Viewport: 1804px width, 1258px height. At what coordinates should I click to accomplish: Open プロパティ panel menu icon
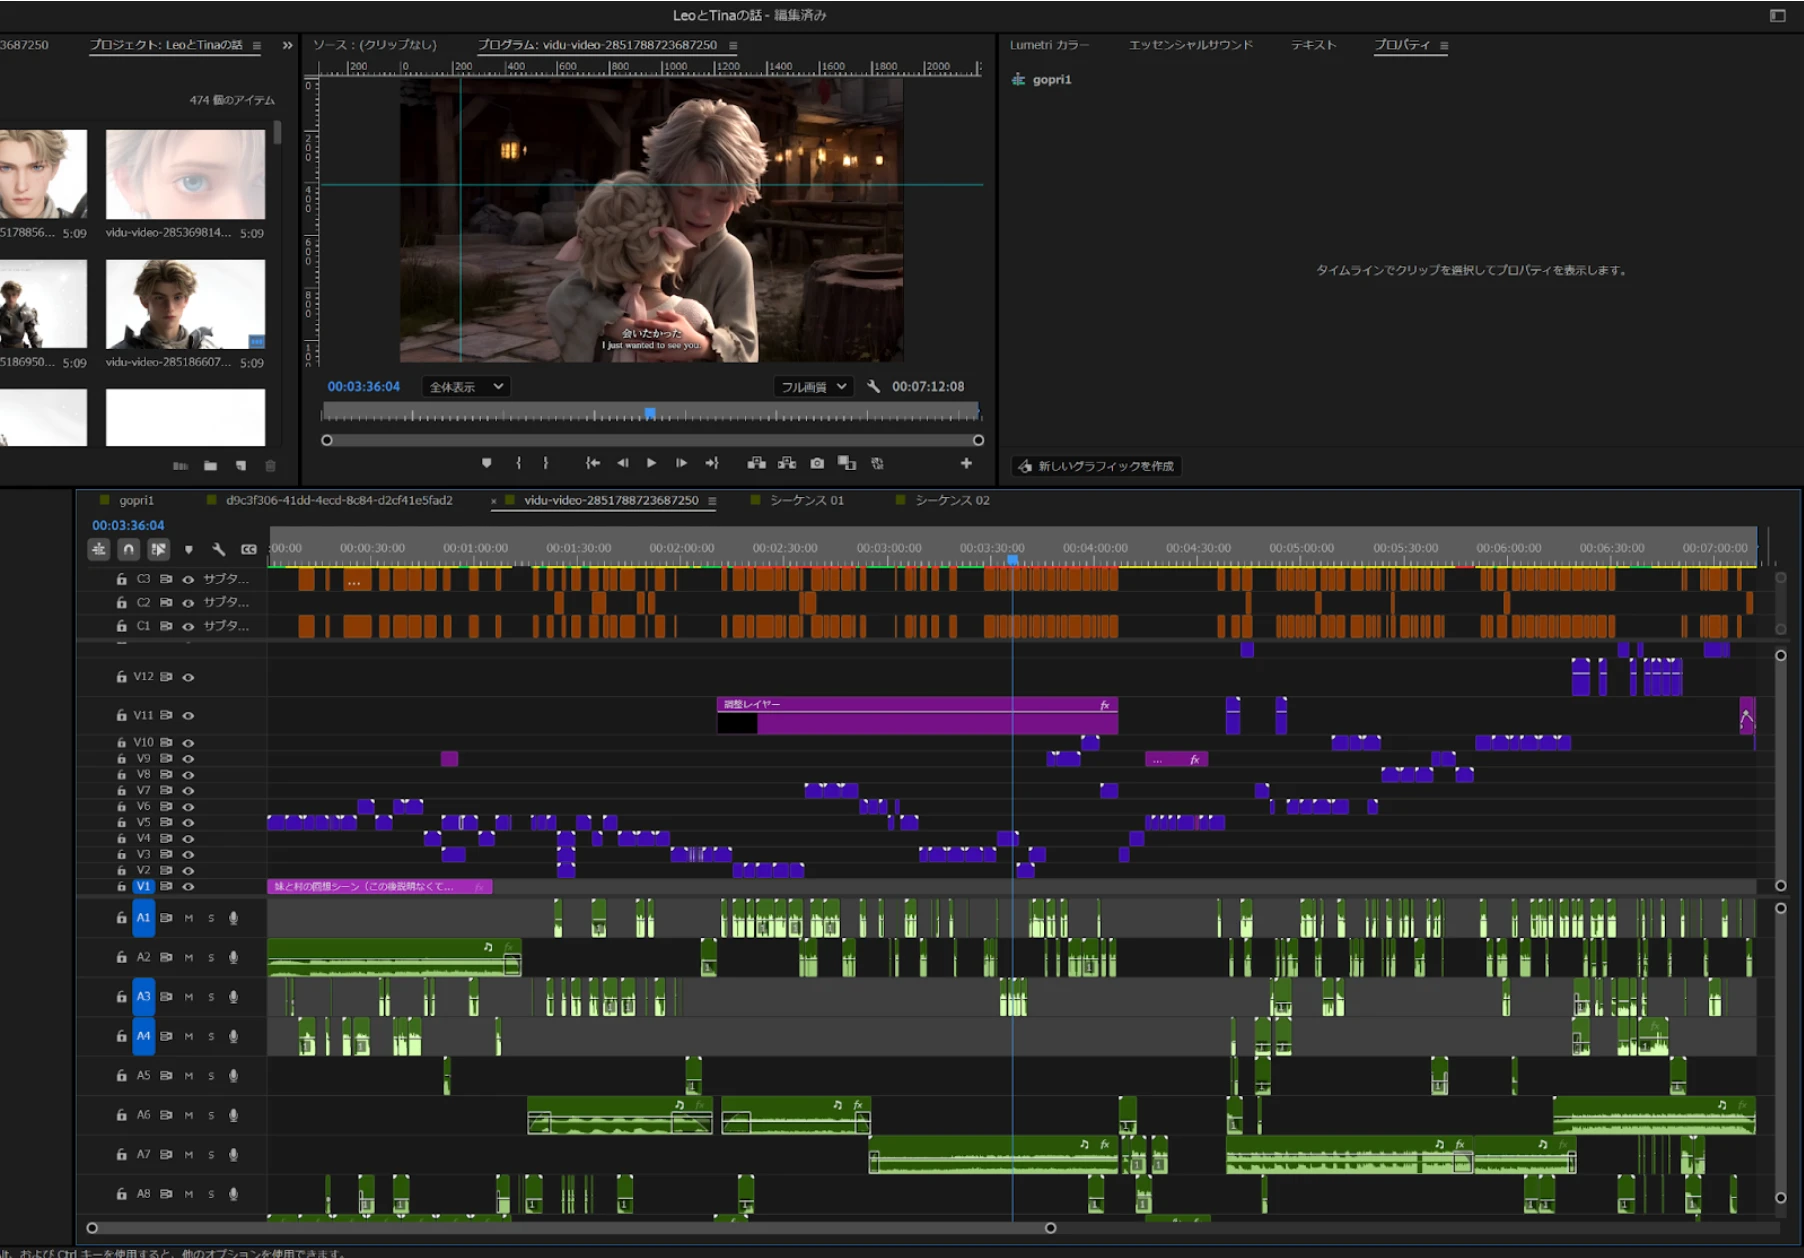1444,45
